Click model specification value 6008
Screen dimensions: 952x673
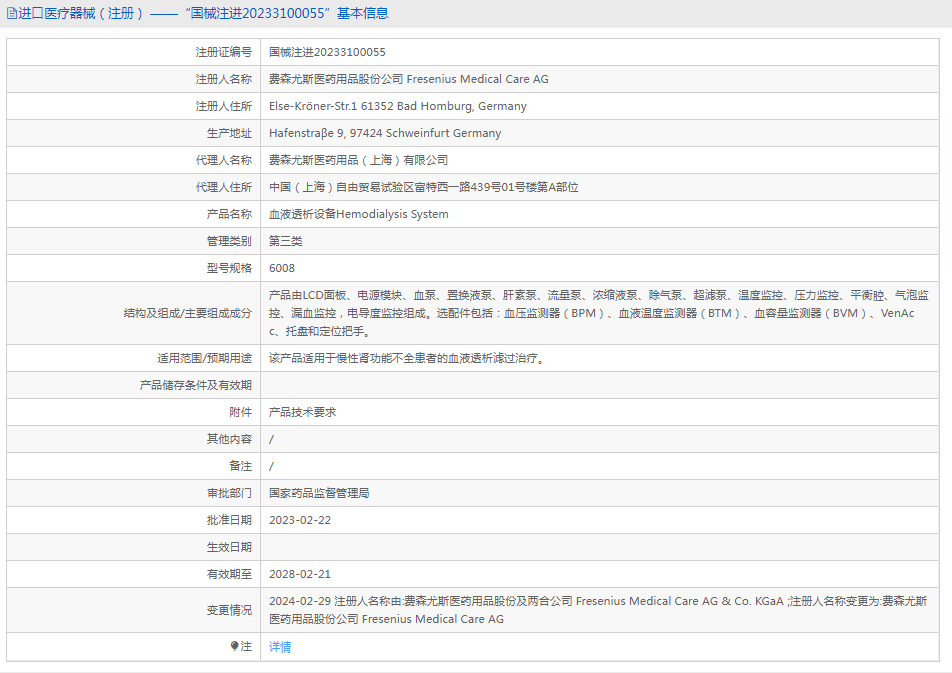[x=282, y=268]
